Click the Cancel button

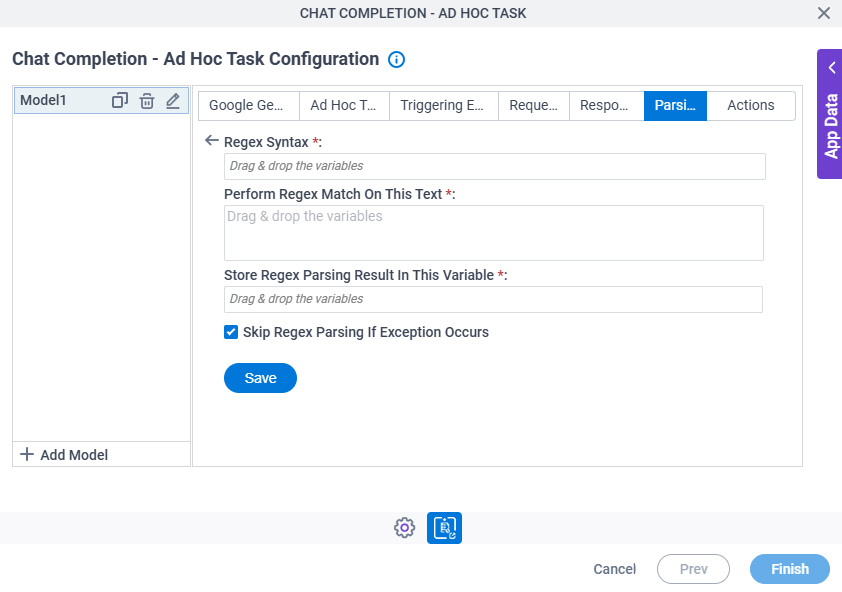[614, 569]
